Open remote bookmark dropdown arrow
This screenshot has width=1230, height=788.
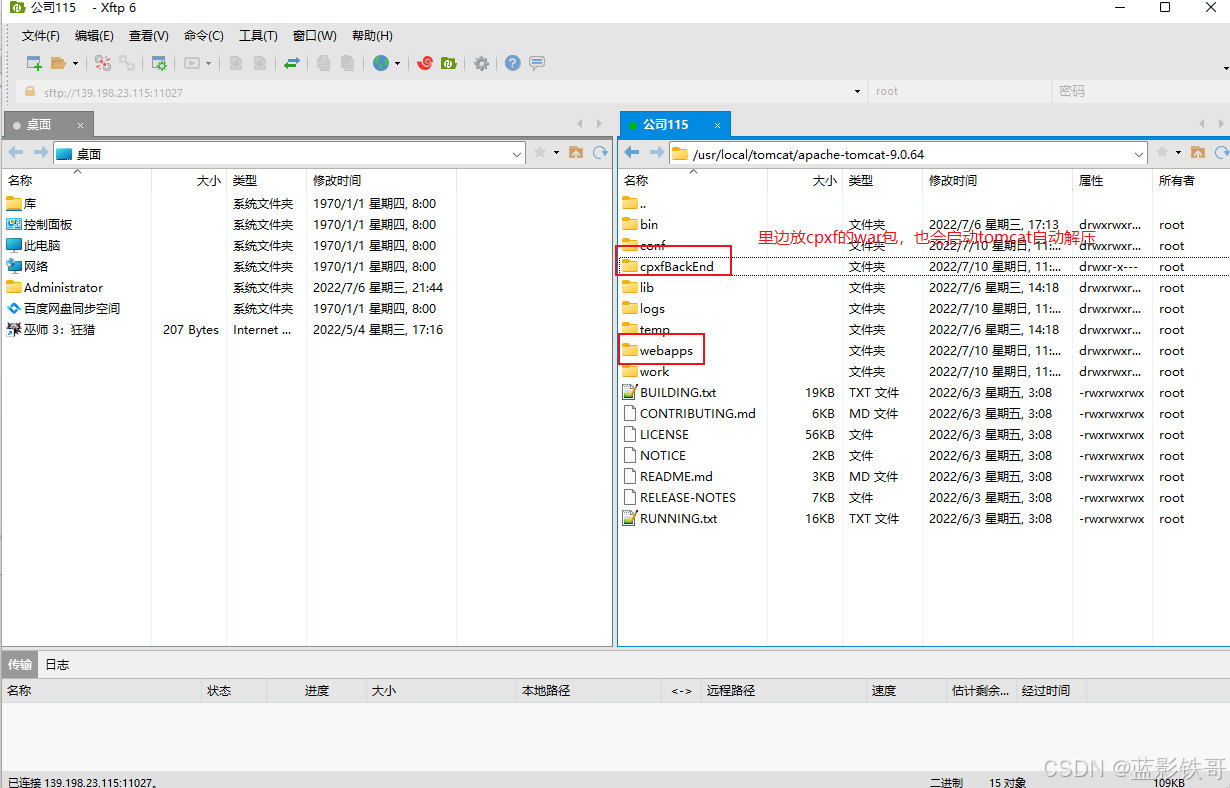[x=1178, y=153]
